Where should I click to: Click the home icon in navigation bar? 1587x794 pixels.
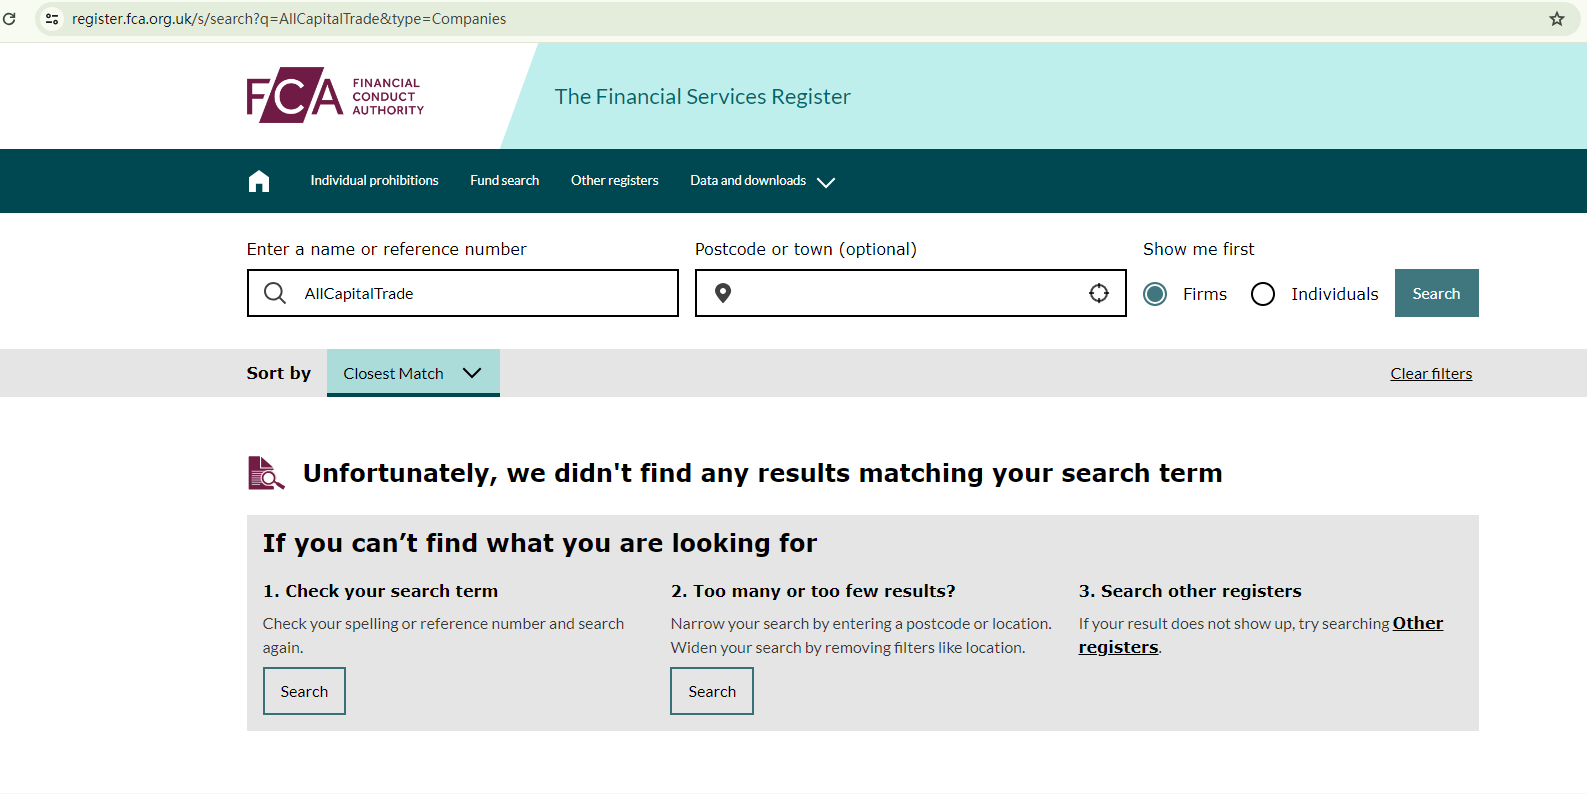pos(259,181)
